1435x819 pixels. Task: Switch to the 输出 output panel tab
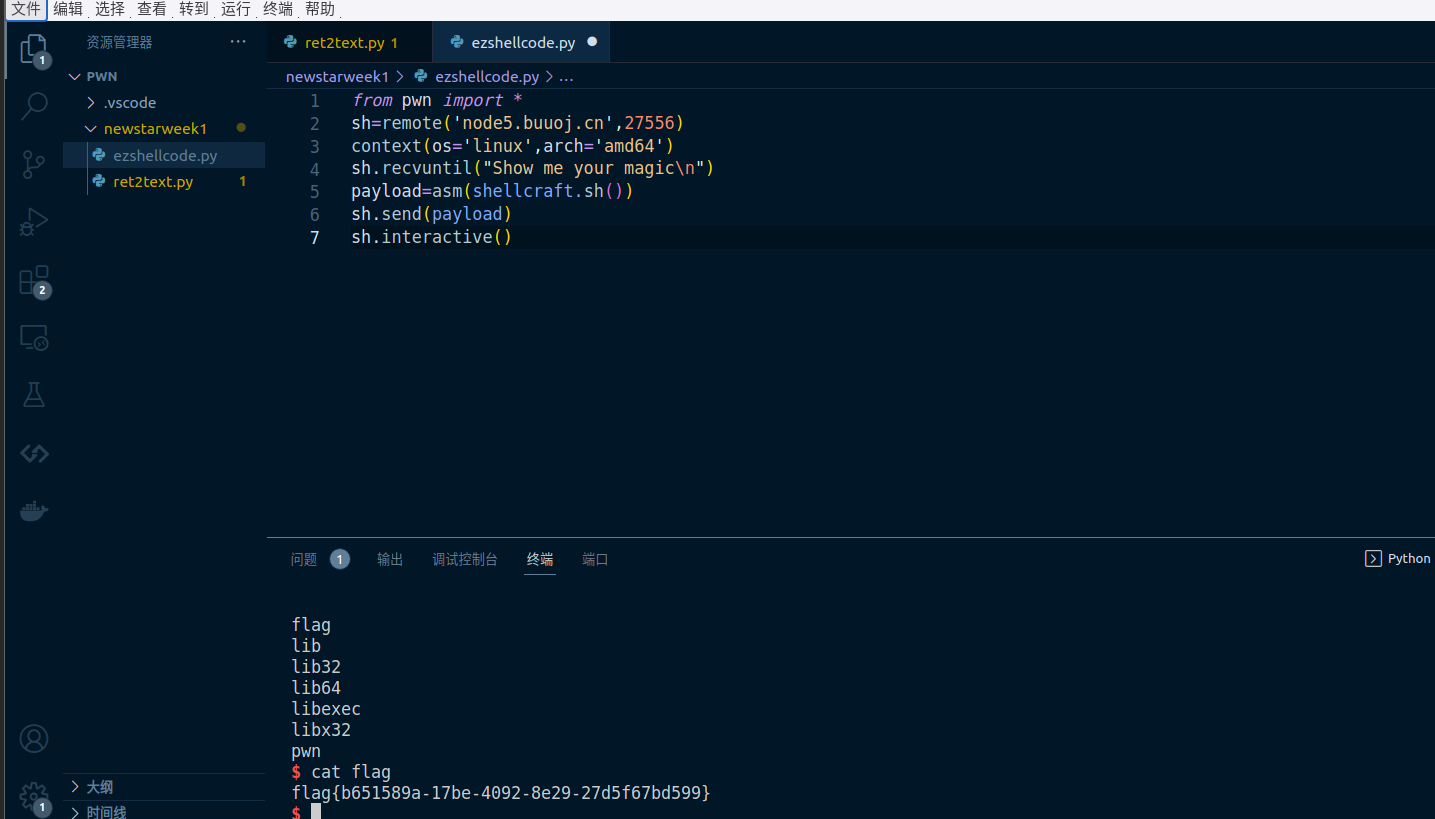click(390, 560)
